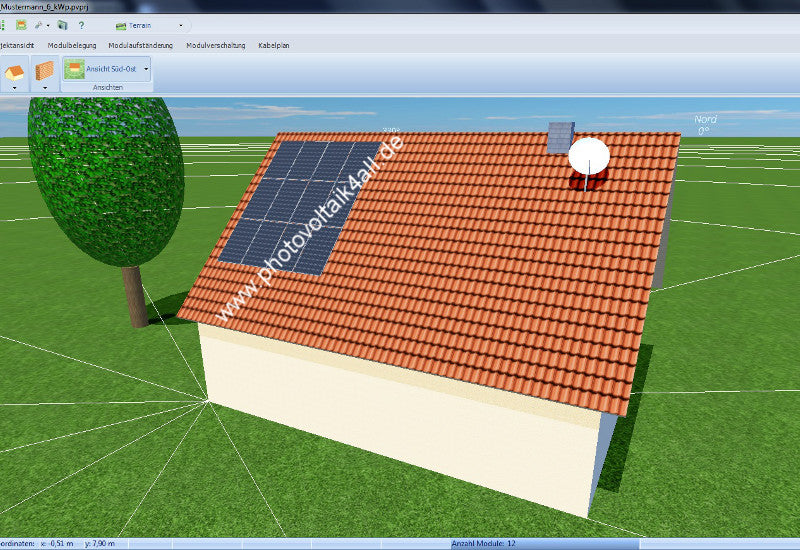Click the x coordinate -0,51 m in status bar
The width and height of the screenshot is (800, 550).
(x=57, y=544)
